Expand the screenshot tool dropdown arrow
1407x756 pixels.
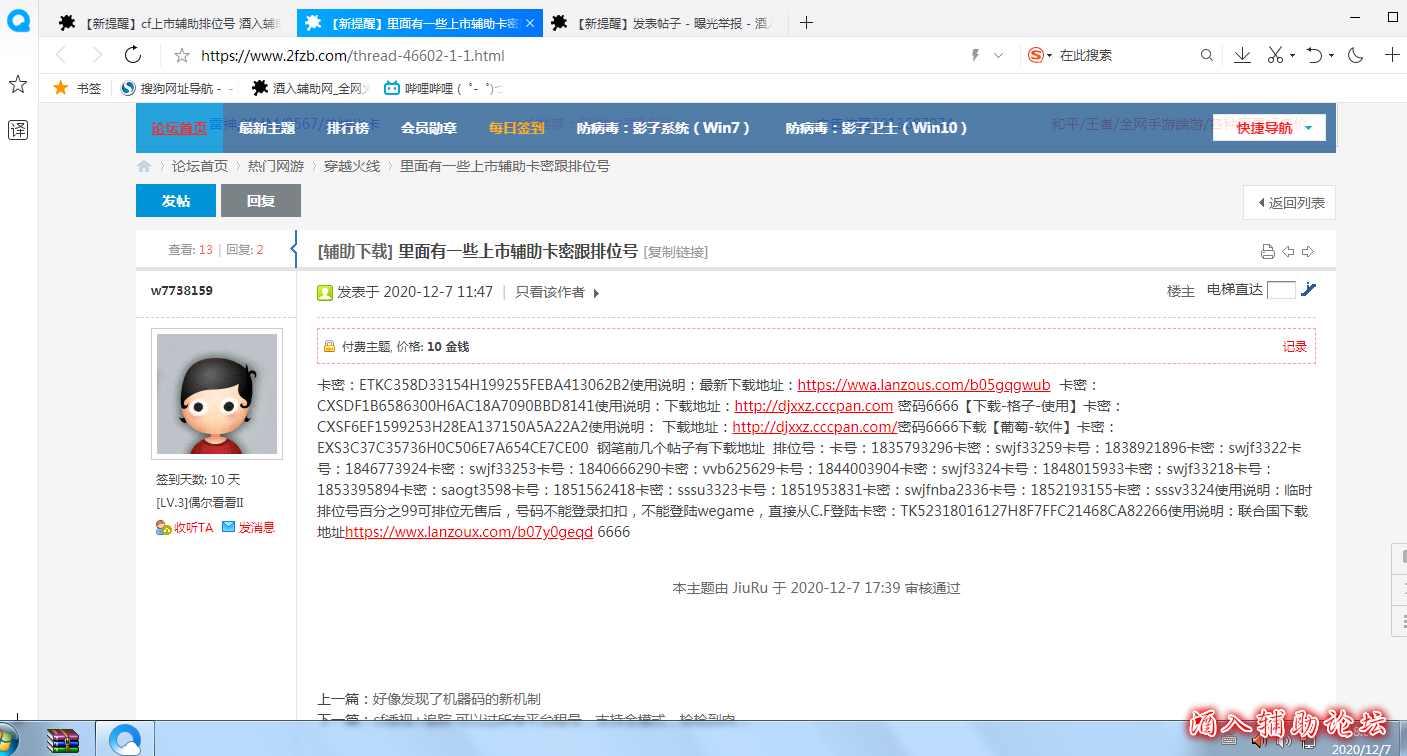point(1292,55)
